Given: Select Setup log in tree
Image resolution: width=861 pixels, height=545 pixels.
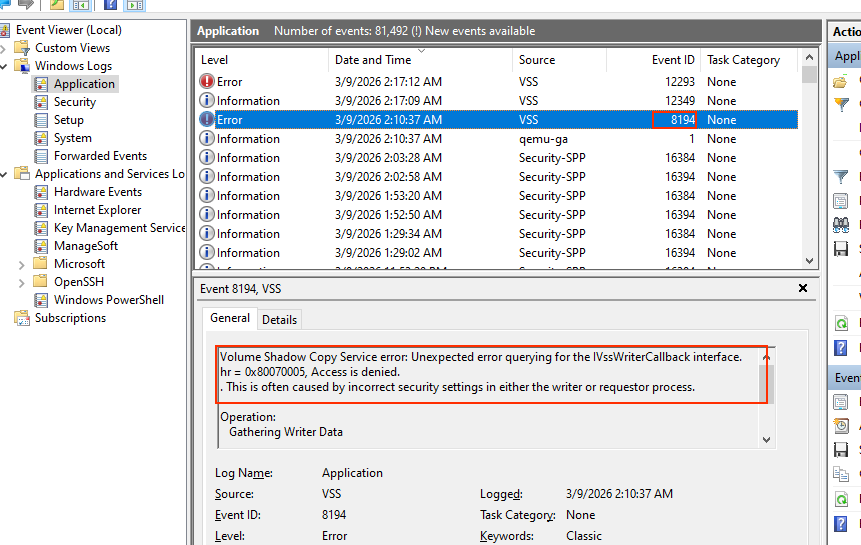Looking at the screenshot, I should pyautogui.click(x=69, y=120).
